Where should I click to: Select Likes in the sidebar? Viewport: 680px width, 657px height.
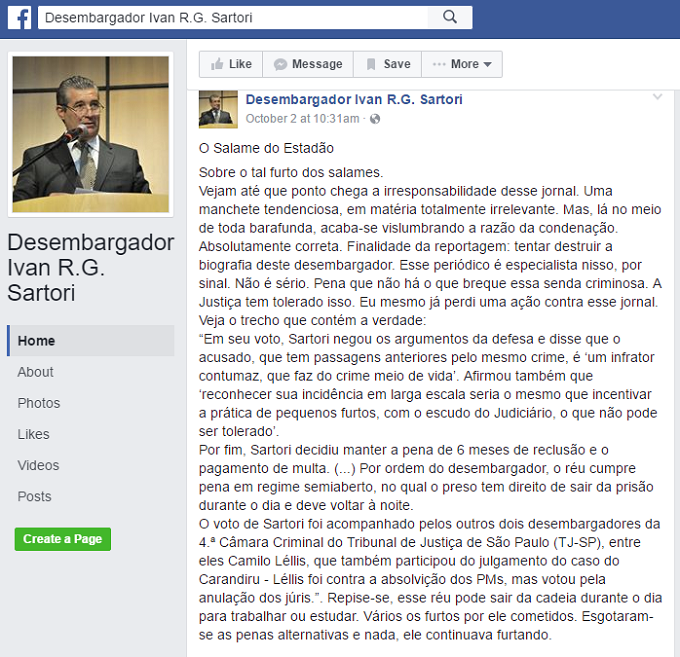coord(33,434)
